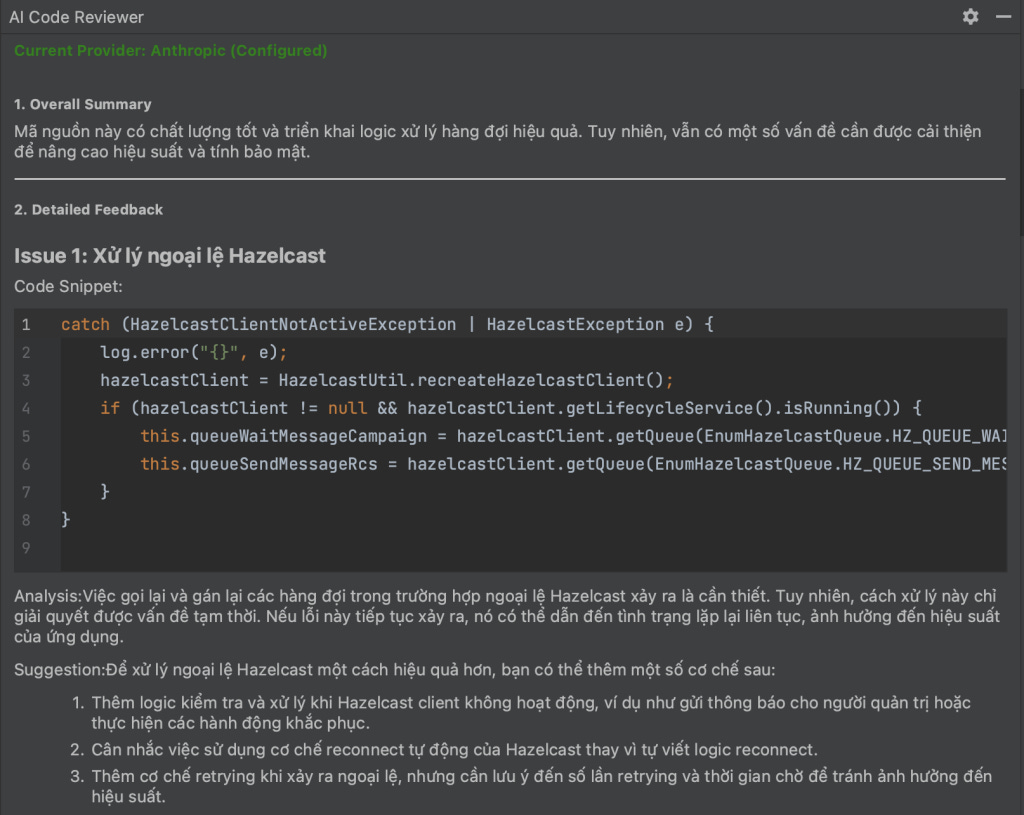Select the Detailed Feedback heading
The image size is (1024, 815).
[x=89, y=210]
